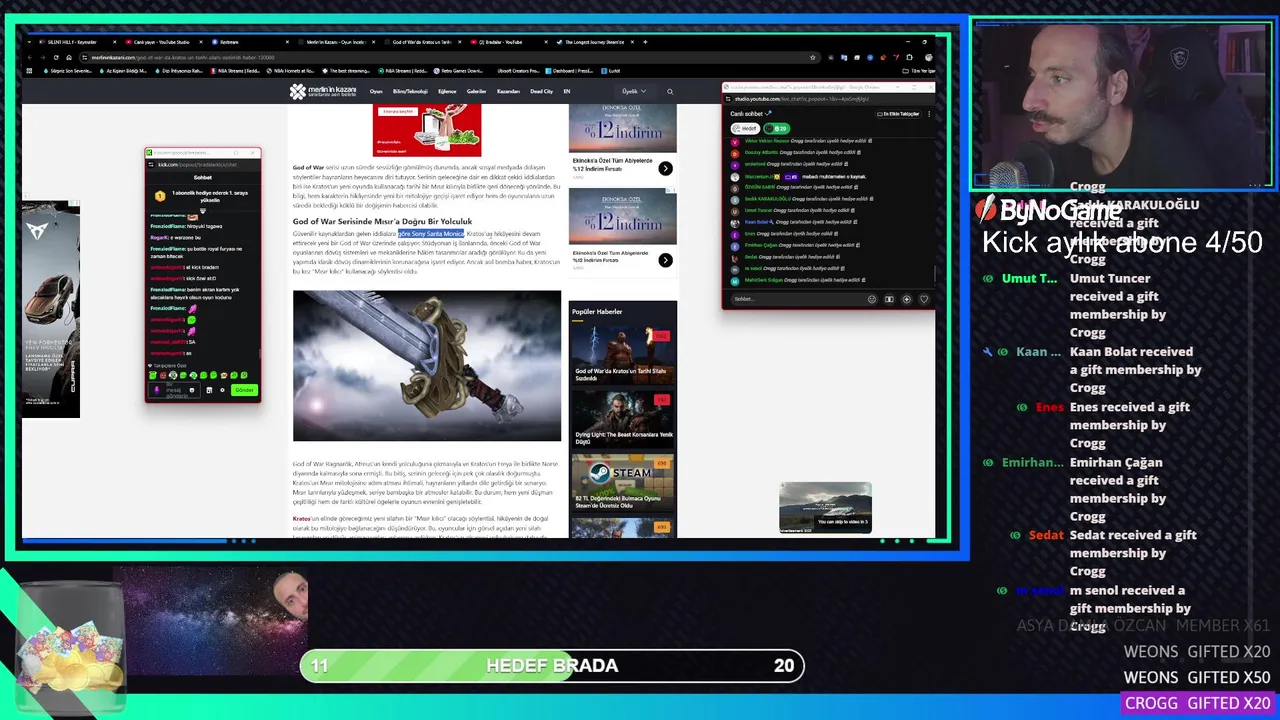Image resolution: width=1280 pixels, height=720 pixels.
Task: Open the YouTube chat emoji picker
Action: 872,299
